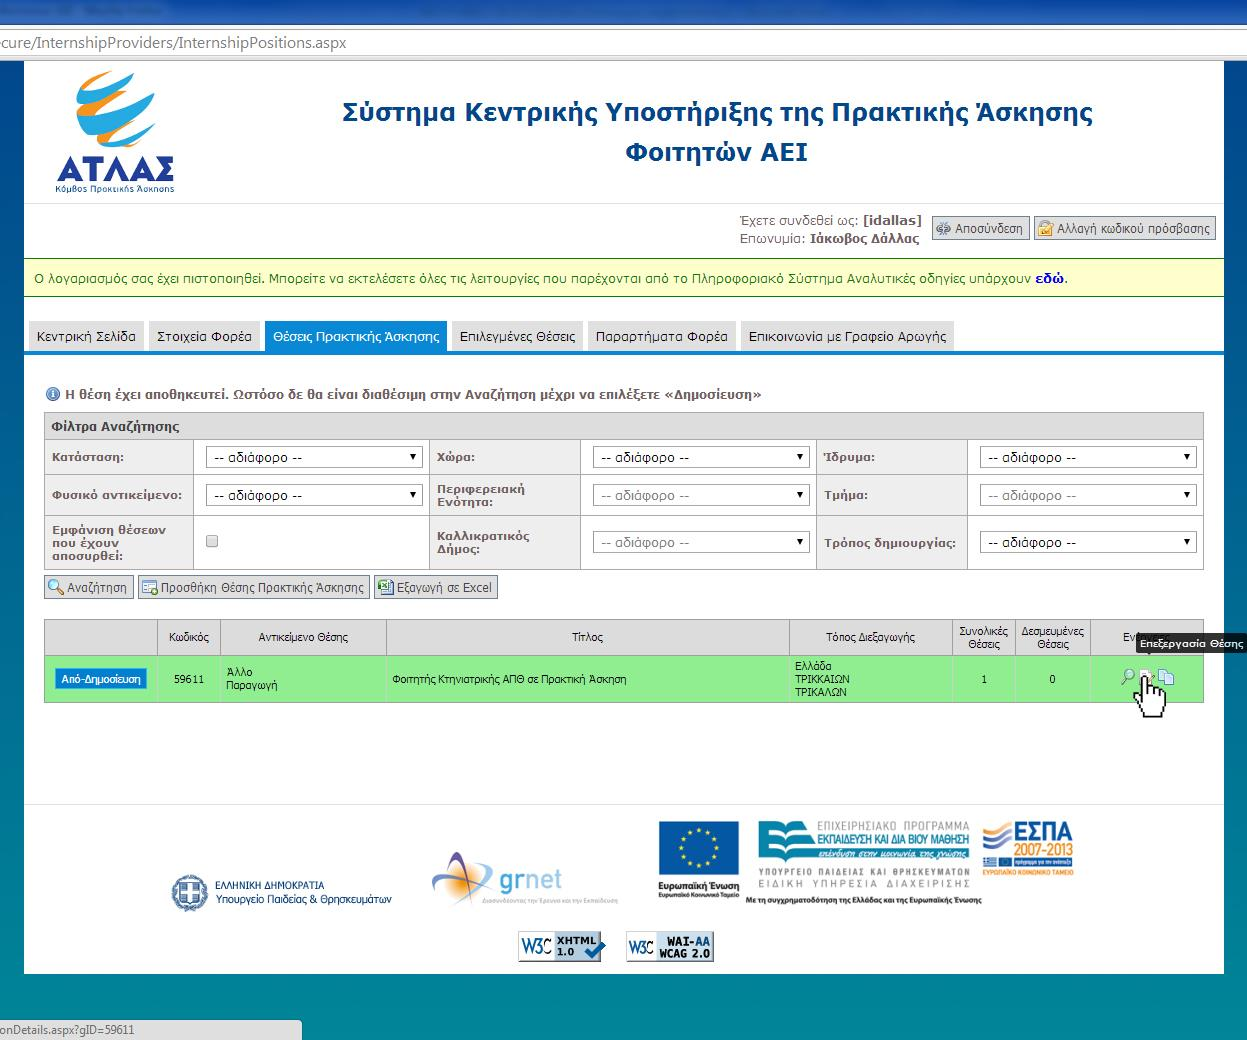Open the Κατάσταση dropdown
The height and width of the screenshot is (1040, 1247).
click(314, 457)
